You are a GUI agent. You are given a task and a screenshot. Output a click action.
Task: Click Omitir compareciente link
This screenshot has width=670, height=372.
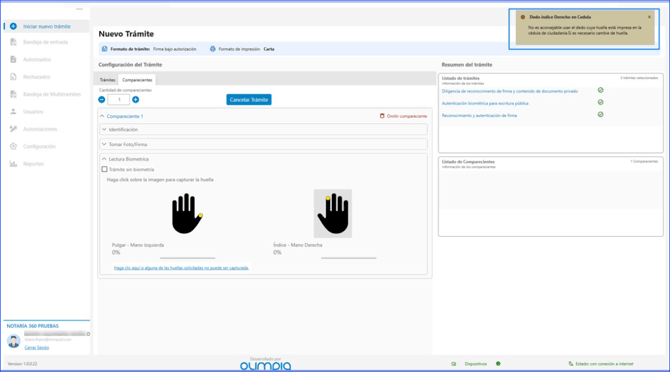pyautogui.click(x=407, y=116)
